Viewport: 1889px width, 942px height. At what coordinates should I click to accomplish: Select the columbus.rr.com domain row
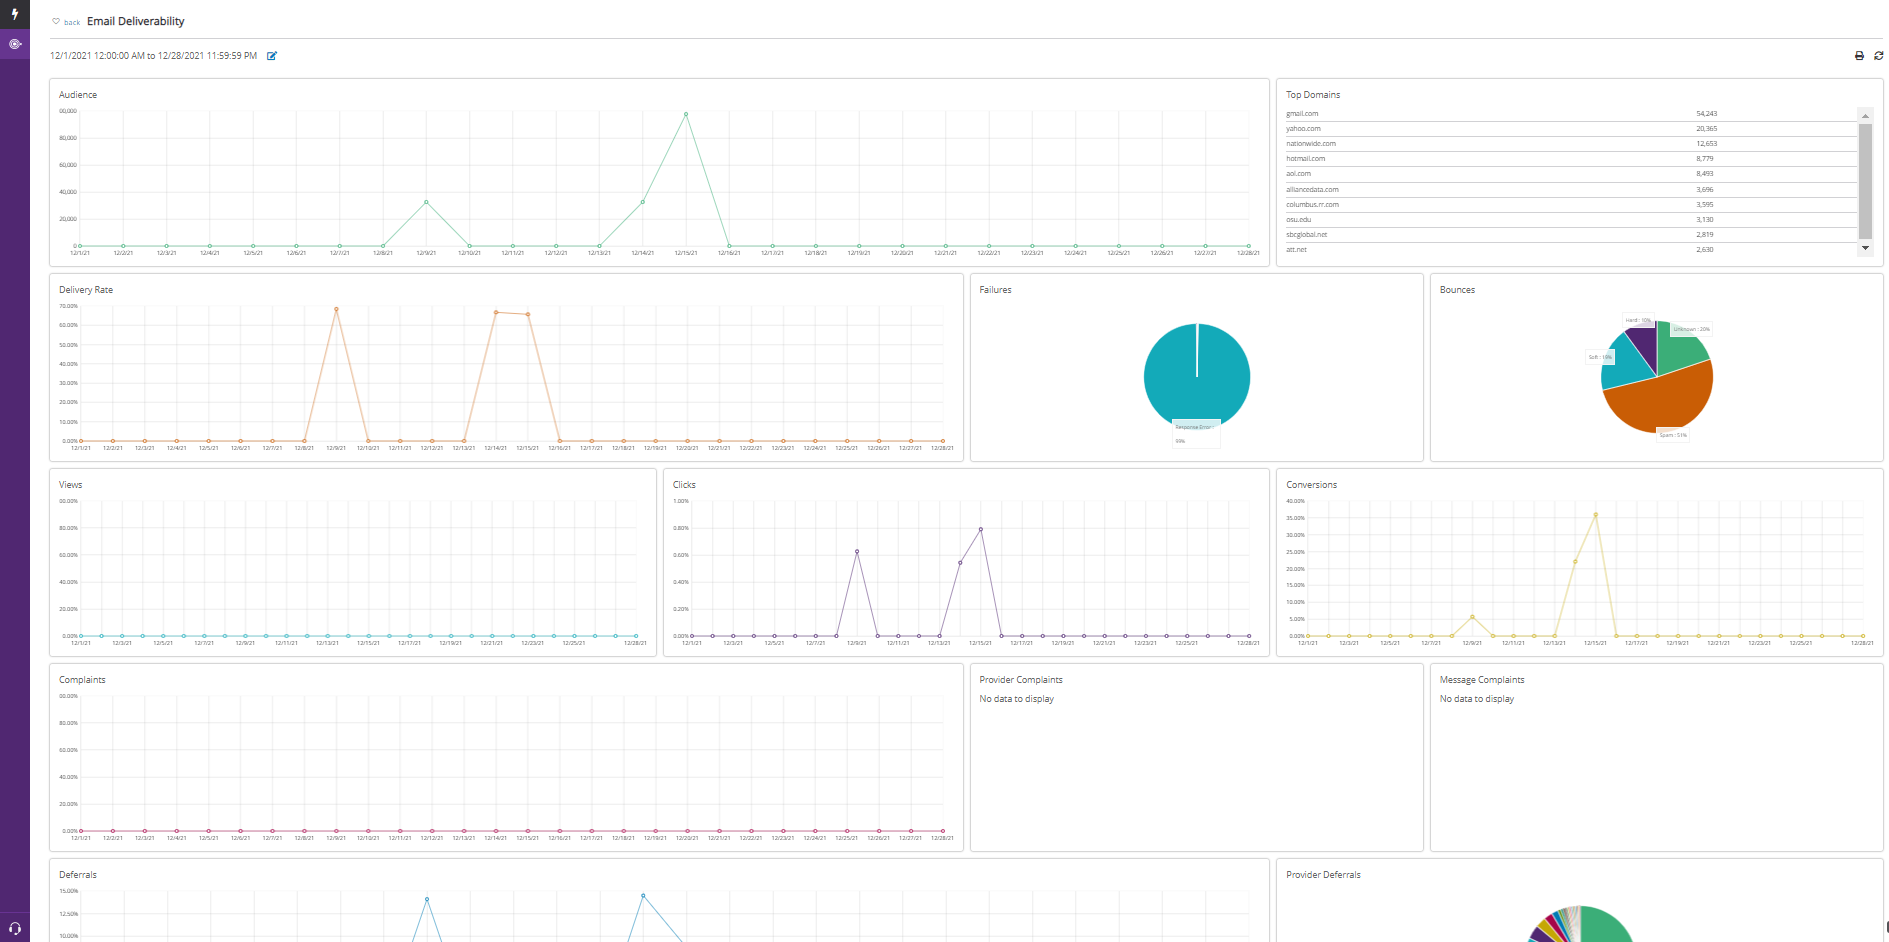[1570, 204]
